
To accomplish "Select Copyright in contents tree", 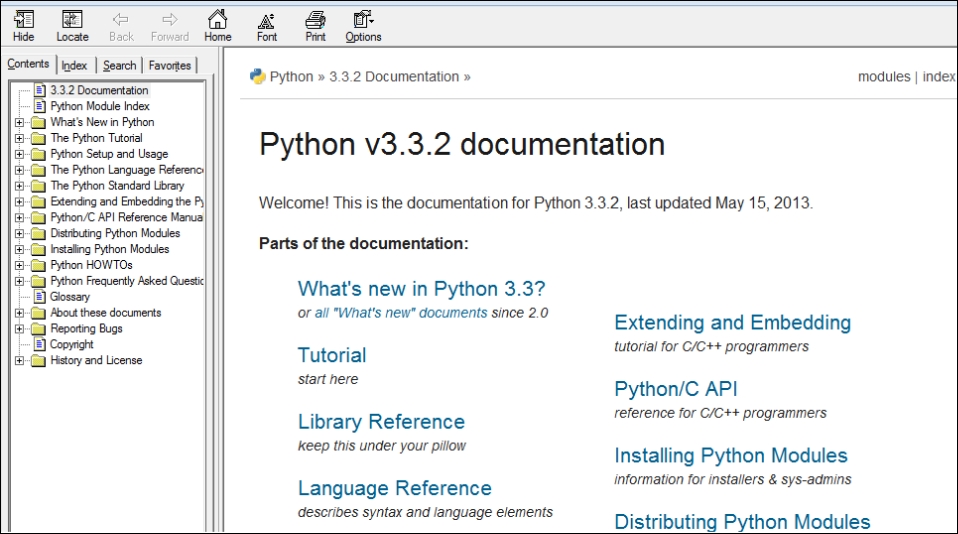I will coord(71,344).
